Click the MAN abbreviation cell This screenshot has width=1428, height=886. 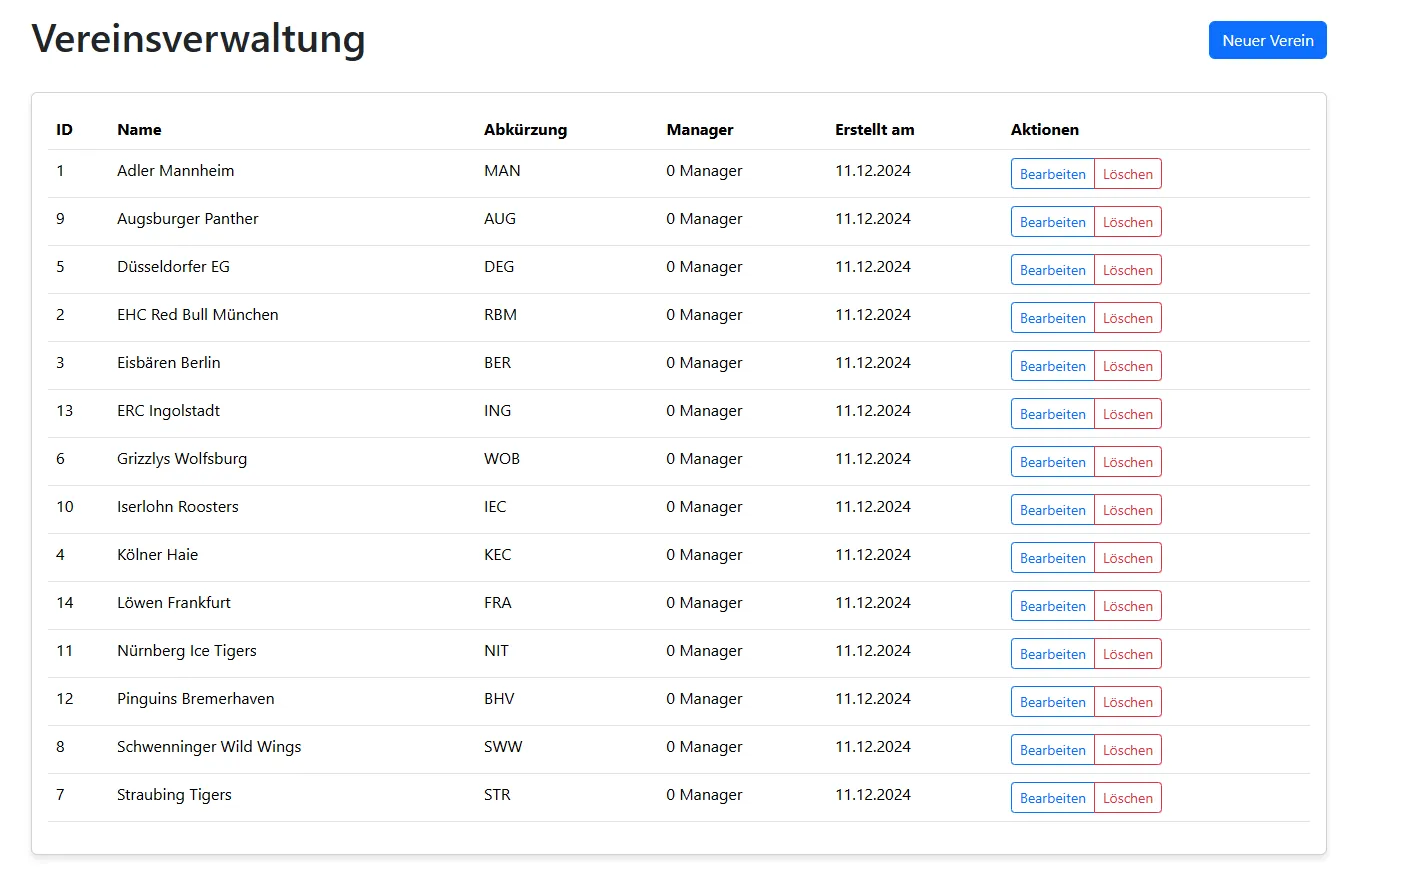pos(502,170)
